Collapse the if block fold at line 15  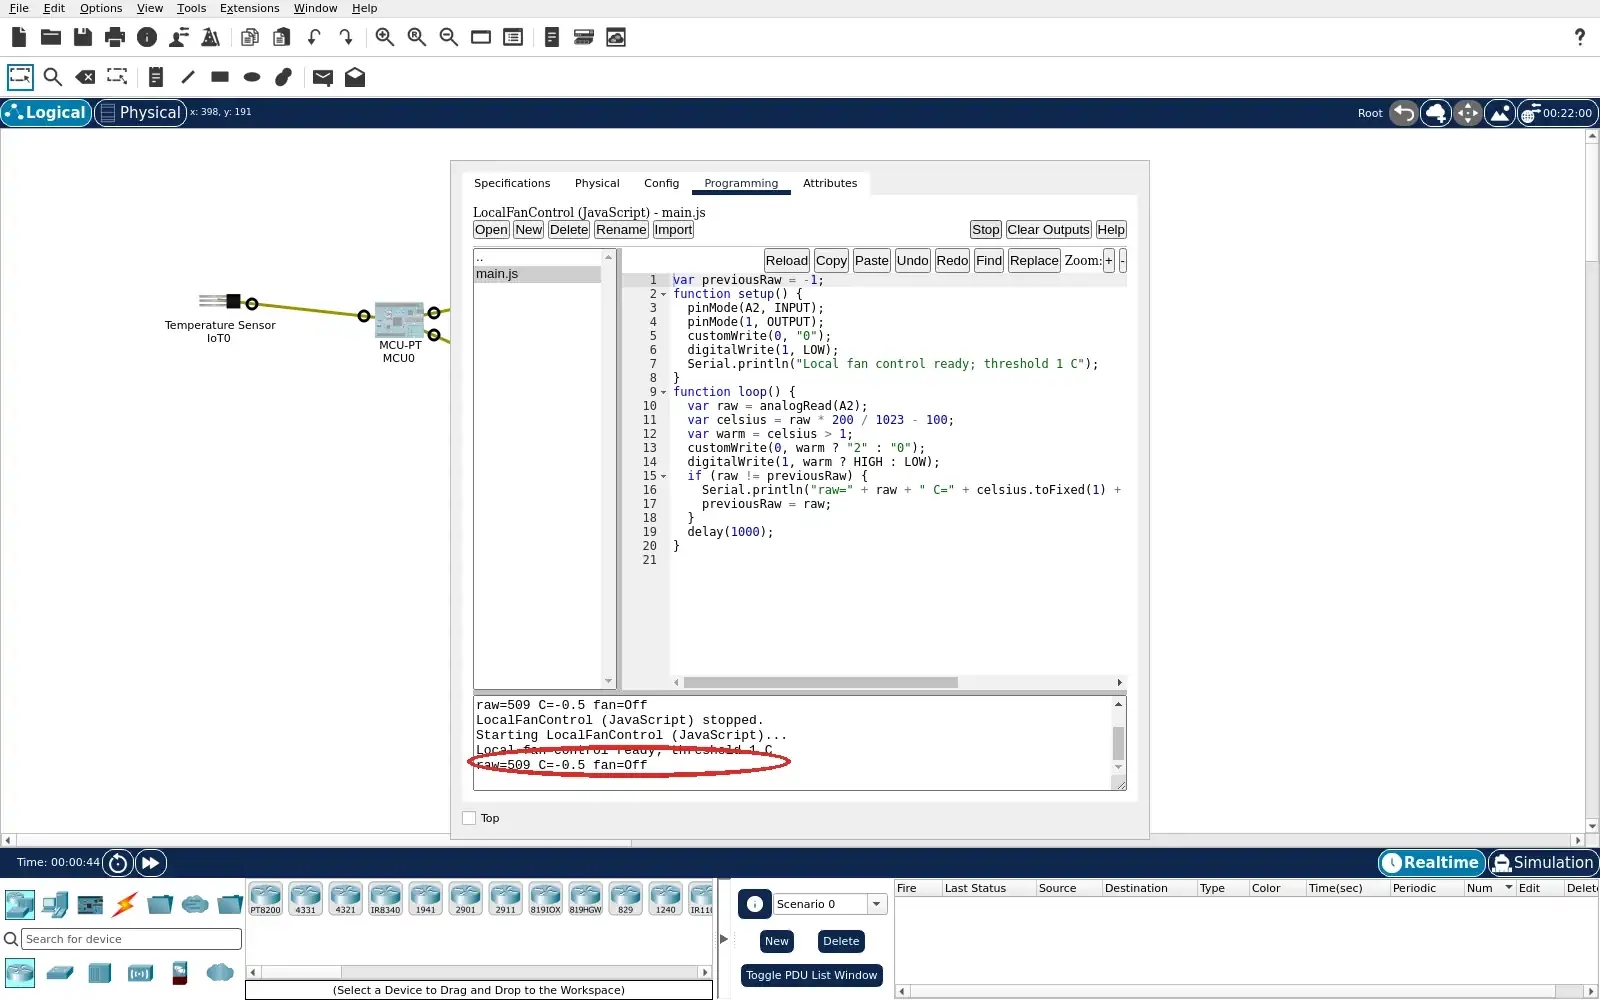point(663,476)
